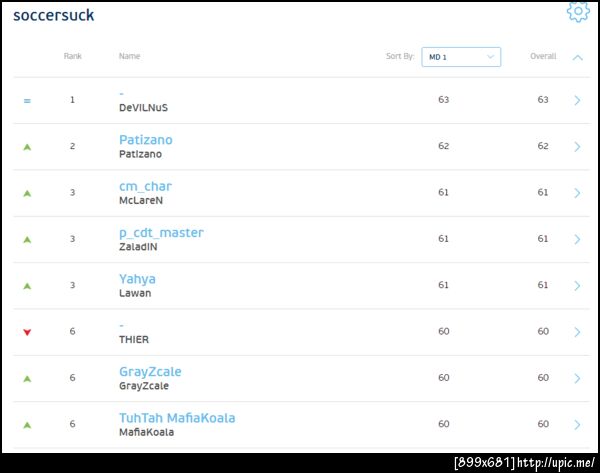Click the red down arrow beside THIER

point(27,332)
